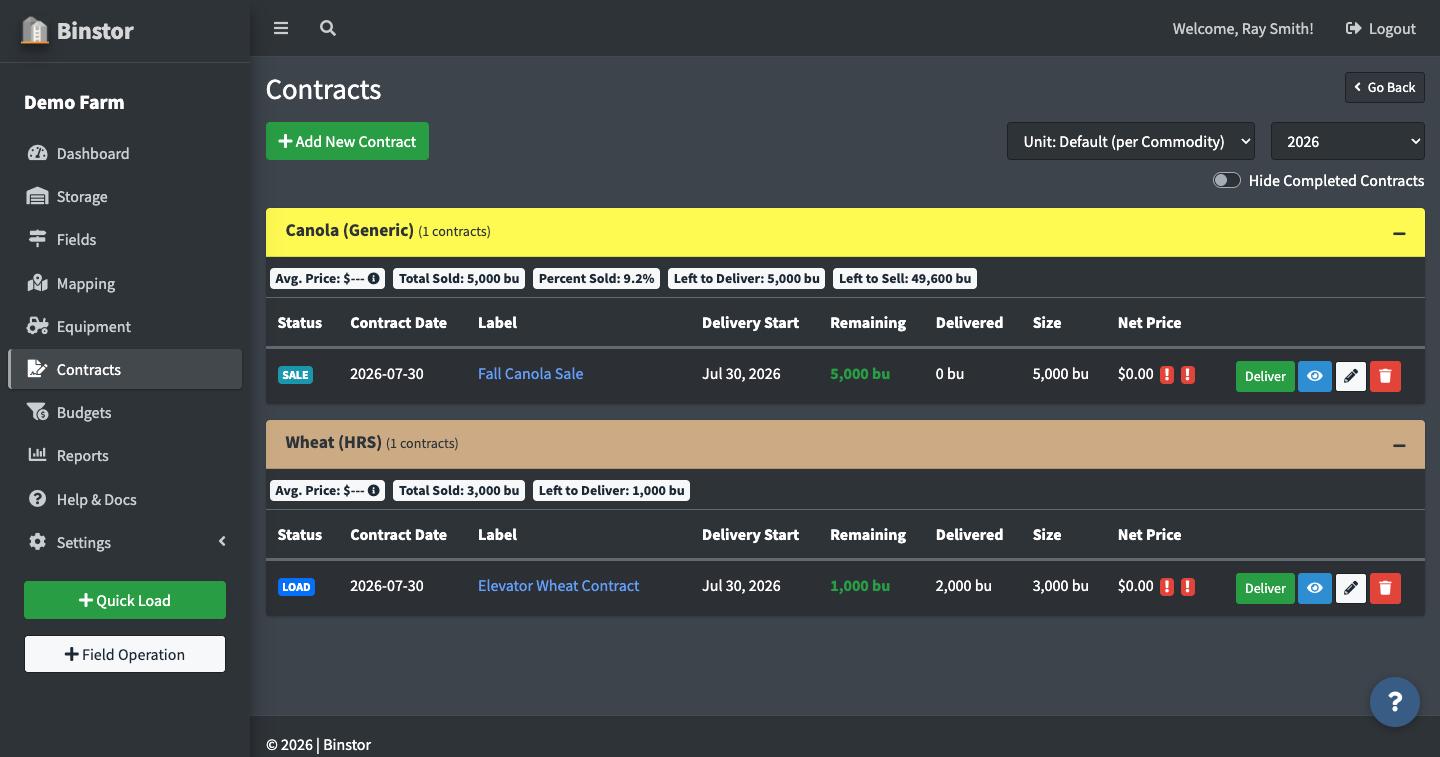Open the 2026 year dropdown
The image size is (1440, 757).
click(1348, 141)
